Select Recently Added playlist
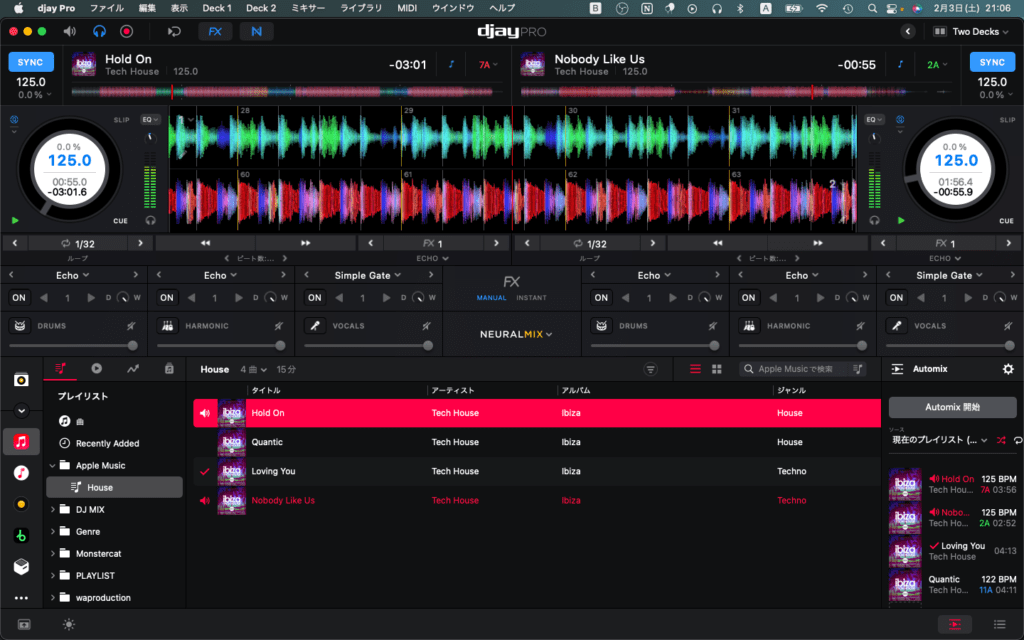 pyautogui.click(x=107, y=443)
